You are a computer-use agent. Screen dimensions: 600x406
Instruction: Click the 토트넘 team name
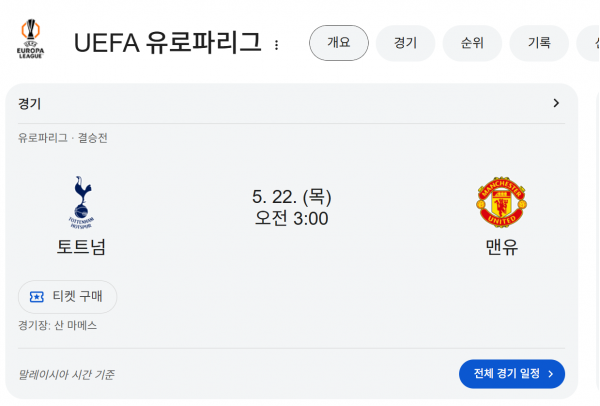point(81,247)
